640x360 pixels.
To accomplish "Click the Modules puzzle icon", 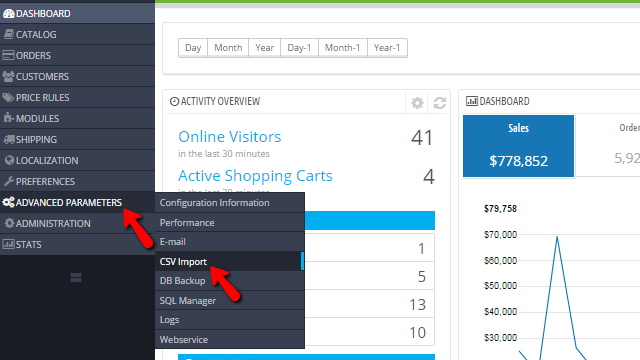I will [9, 118].
